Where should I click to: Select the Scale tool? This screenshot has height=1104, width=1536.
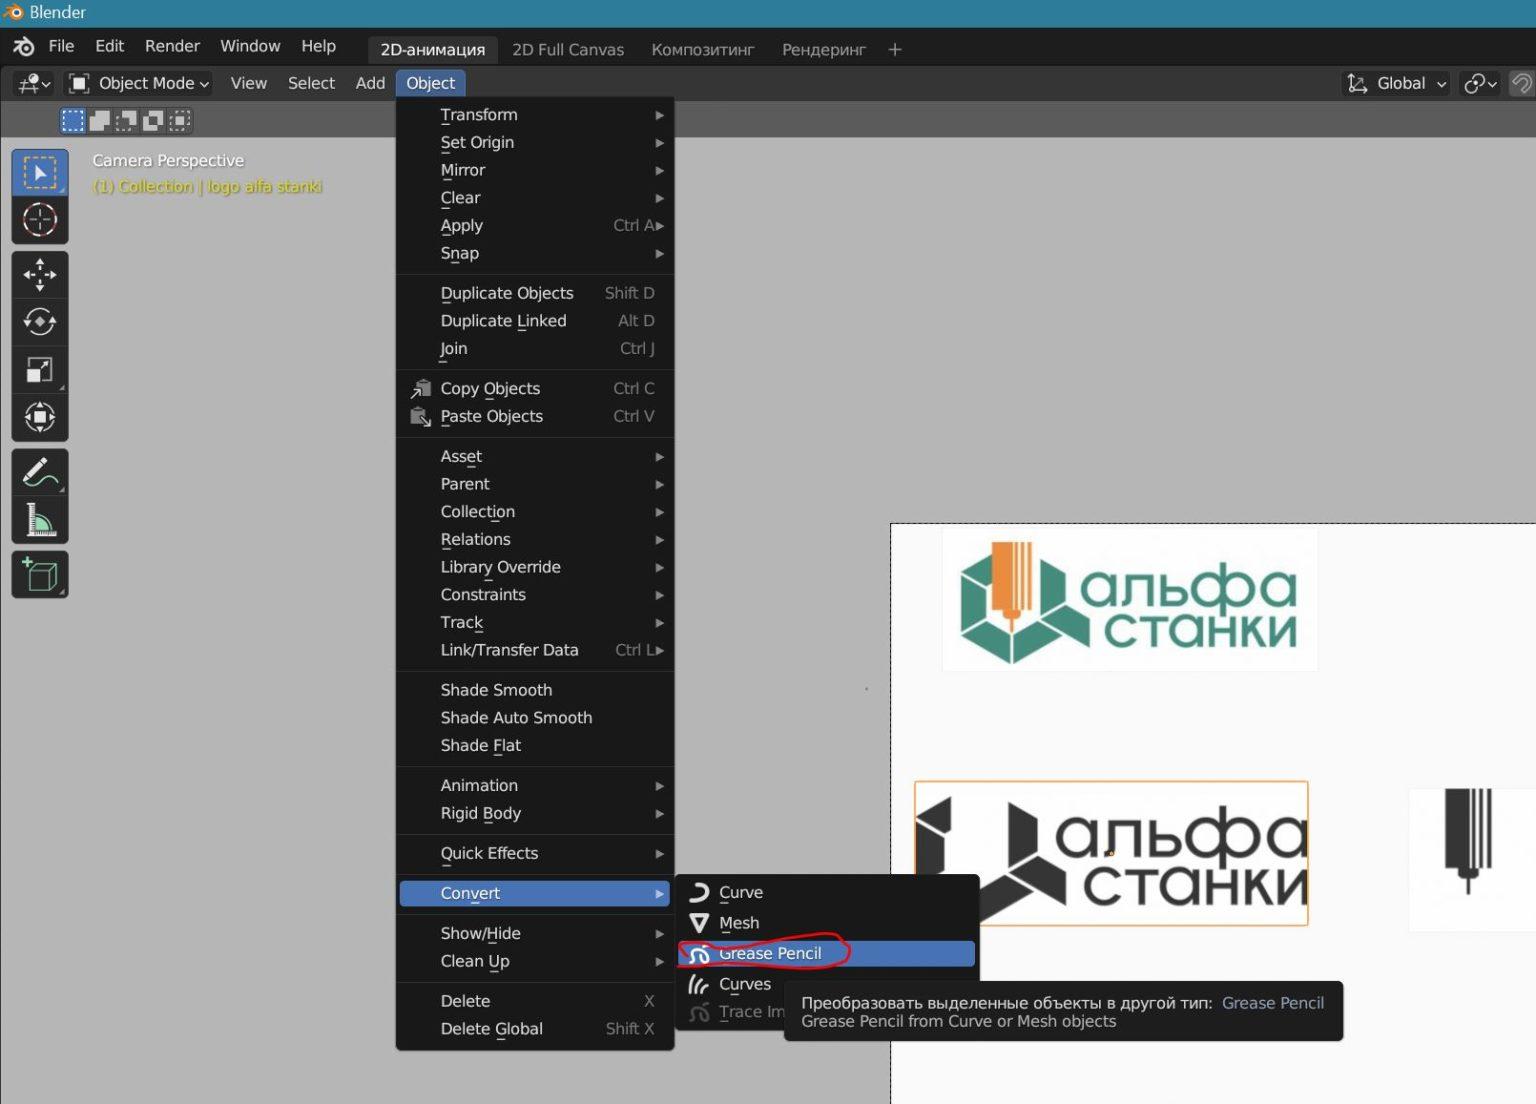40,369
